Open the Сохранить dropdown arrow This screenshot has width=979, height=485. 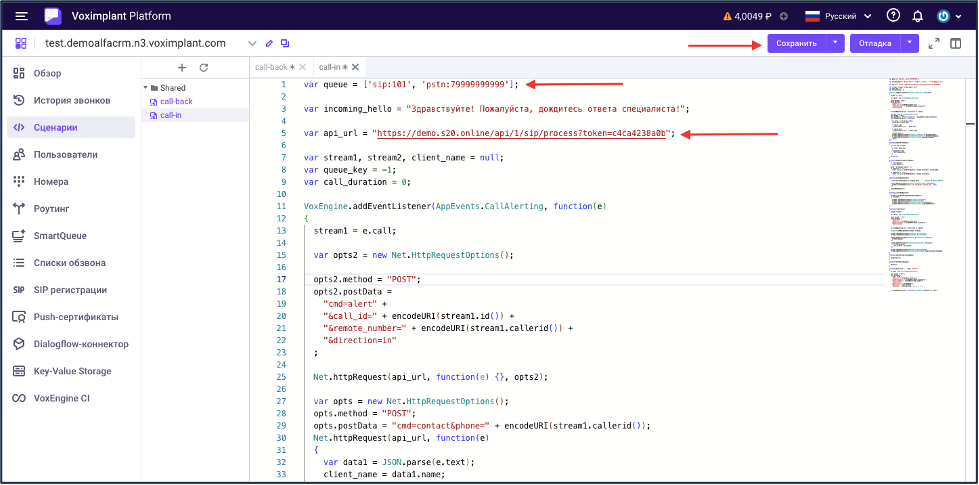[835, 43]
